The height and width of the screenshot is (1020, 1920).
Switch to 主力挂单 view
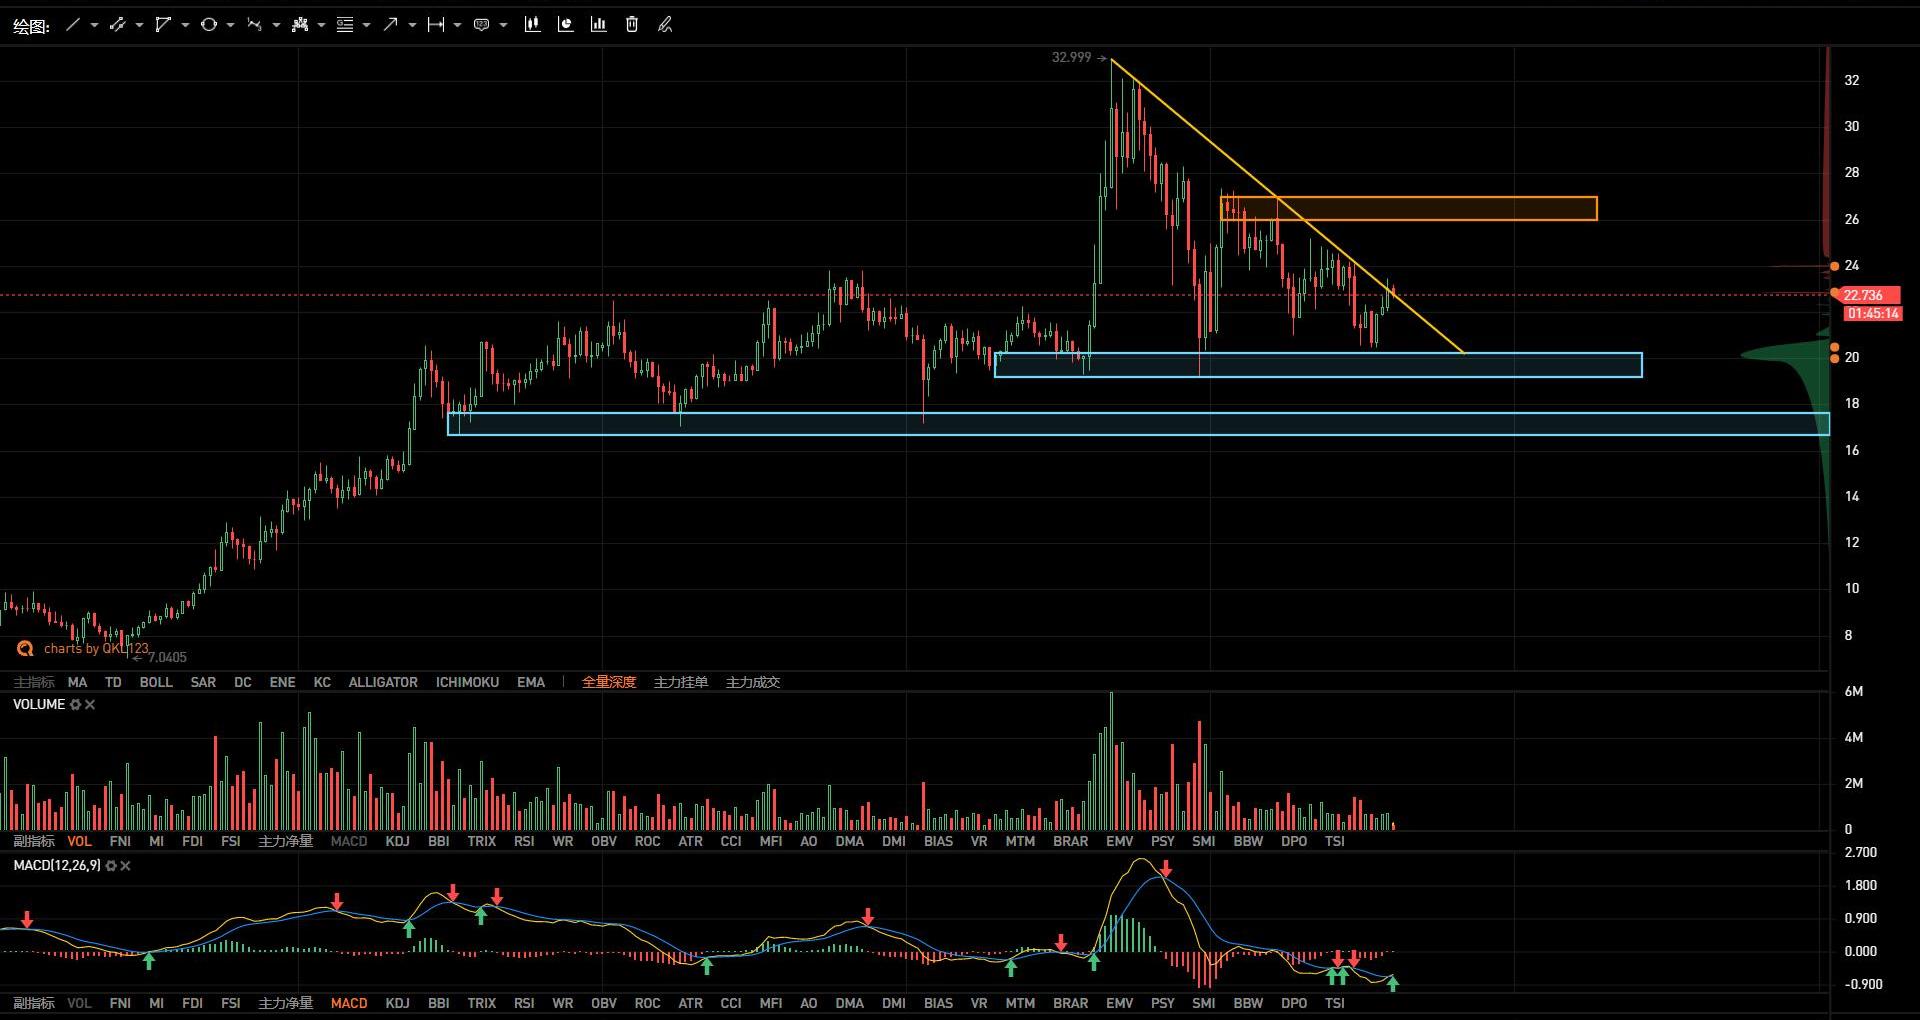pyautogui.click(x=680, y=682)
